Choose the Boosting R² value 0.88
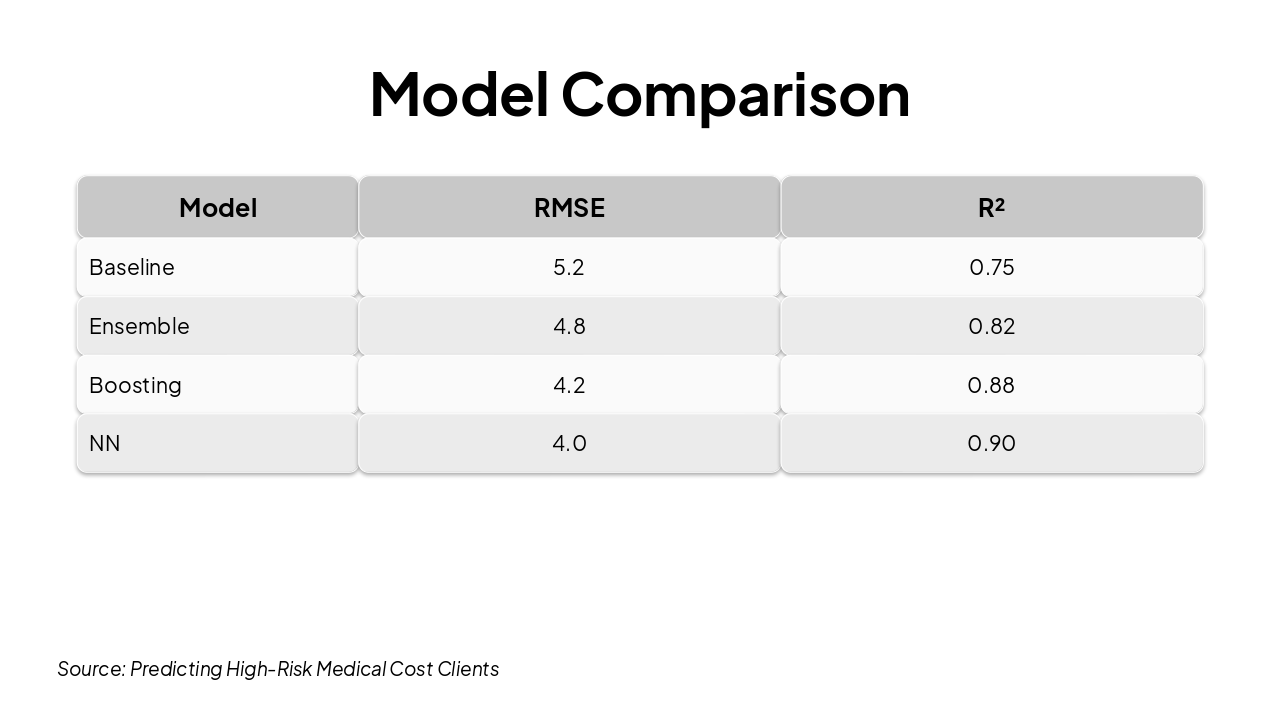Image resolution: width=1280 pixels, height=720 pixels. tap(991, 385)
